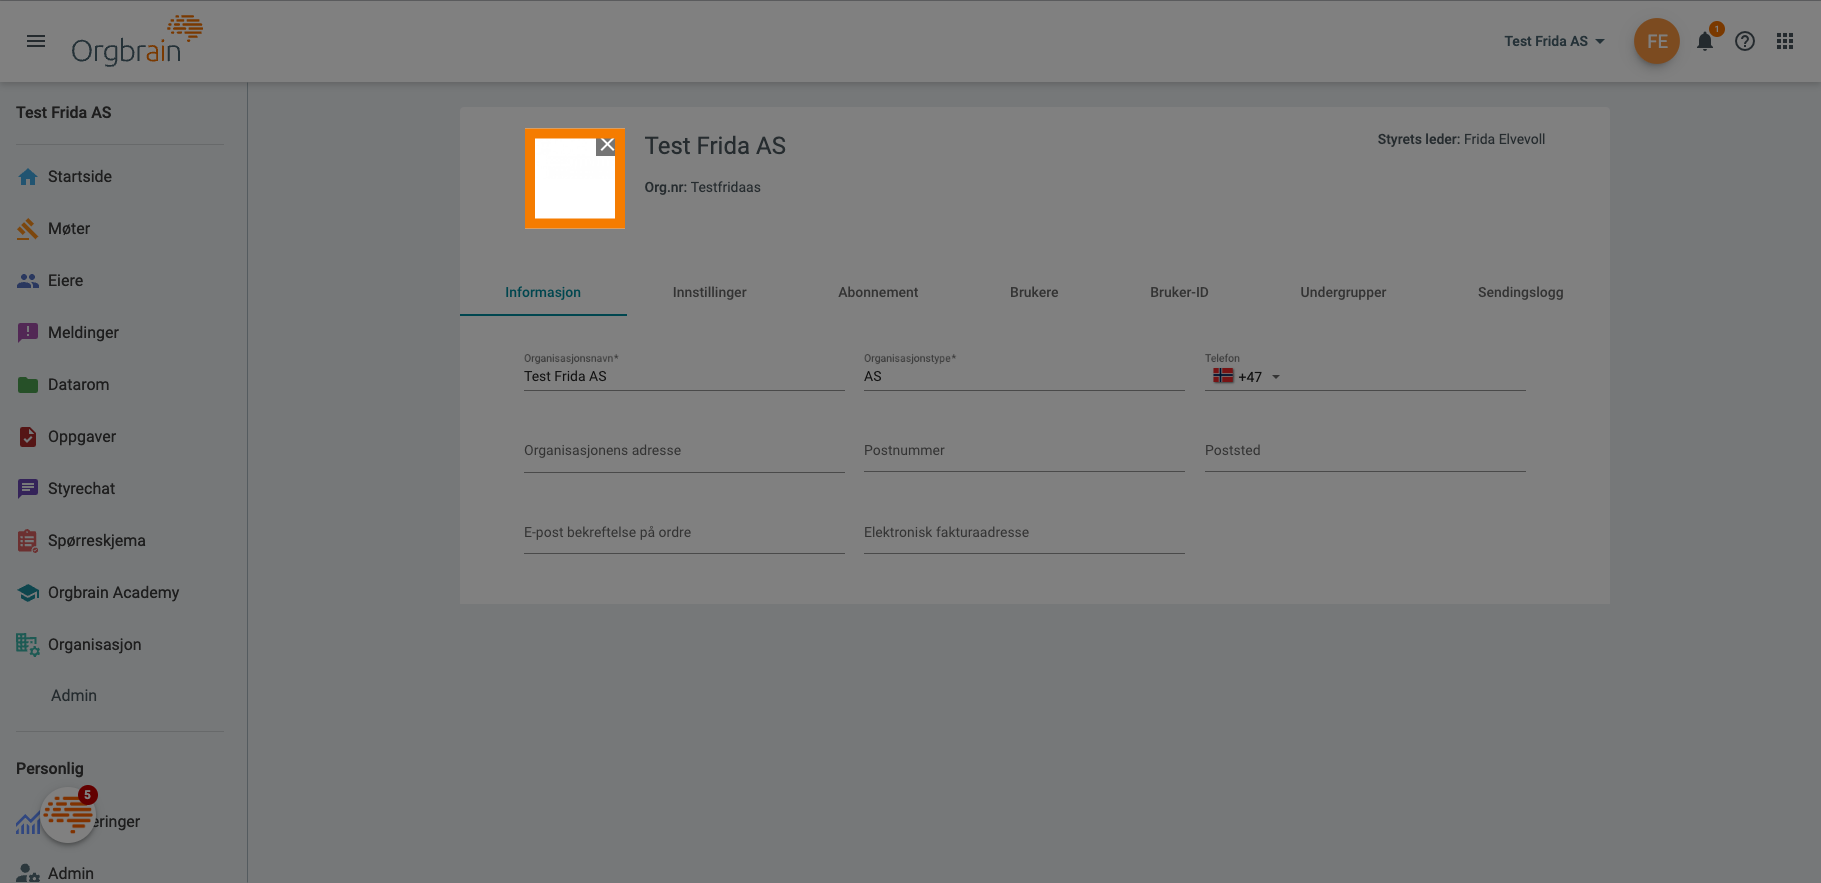Click the Møter gavel icon
Image resolution: width=1821 pixels, height=883 pixels.
click(28, 229)
